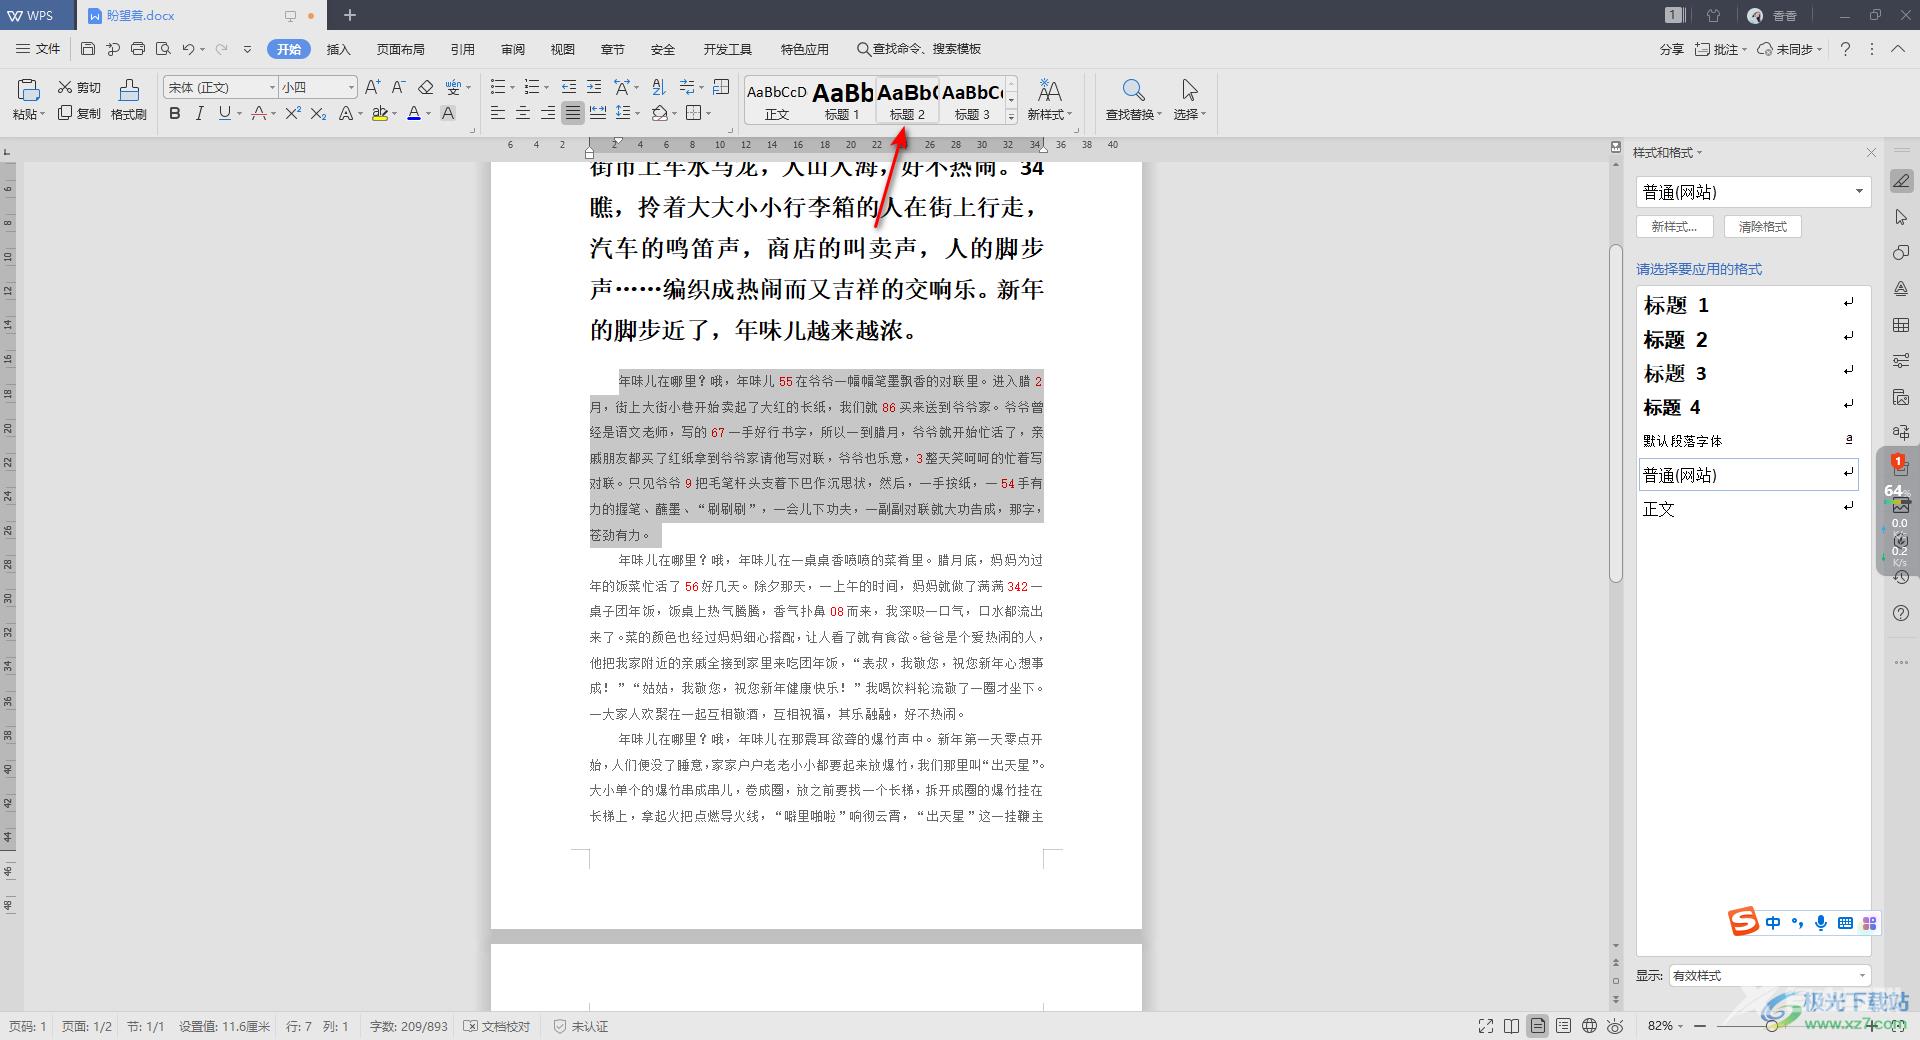Click the 清除格式 button
The image size is (1920, 1040).
(x=1763, y=227)
